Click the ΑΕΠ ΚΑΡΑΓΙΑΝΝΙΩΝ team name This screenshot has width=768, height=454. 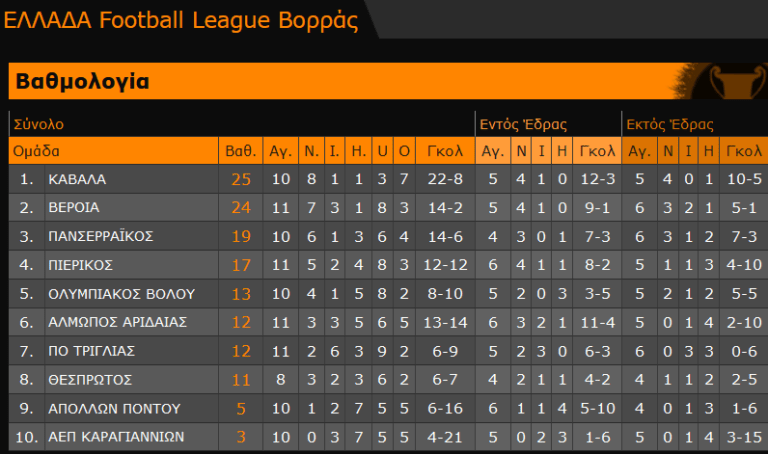click(x=116, y=437)
